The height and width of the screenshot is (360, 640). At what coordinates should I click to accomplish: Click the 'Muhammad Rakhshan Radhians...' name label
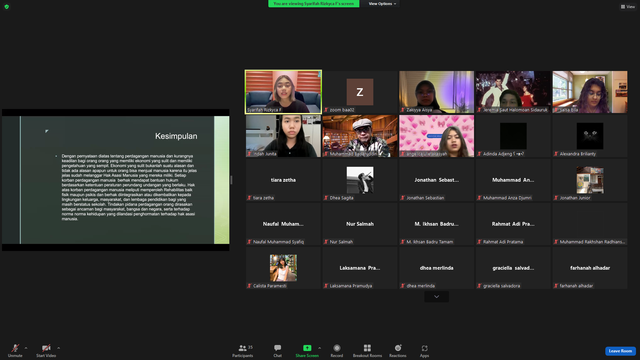point(592,242)
